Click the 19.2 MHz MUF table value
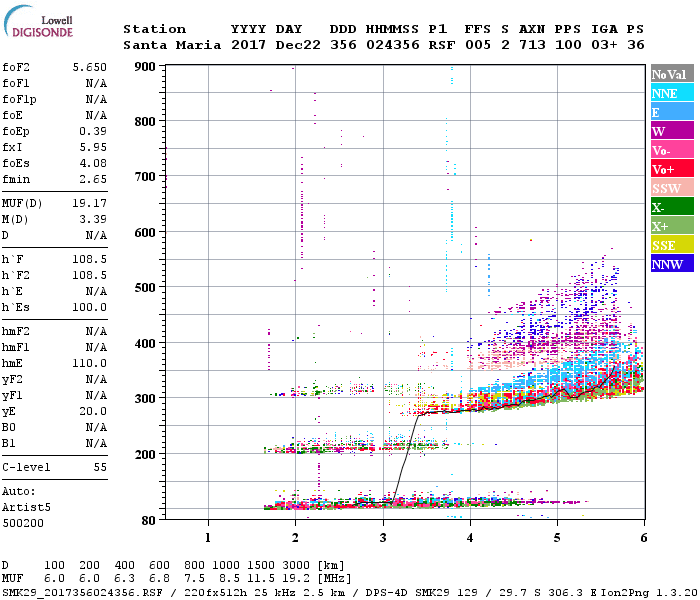The image size is (700, 600). (x=296, y=579)
